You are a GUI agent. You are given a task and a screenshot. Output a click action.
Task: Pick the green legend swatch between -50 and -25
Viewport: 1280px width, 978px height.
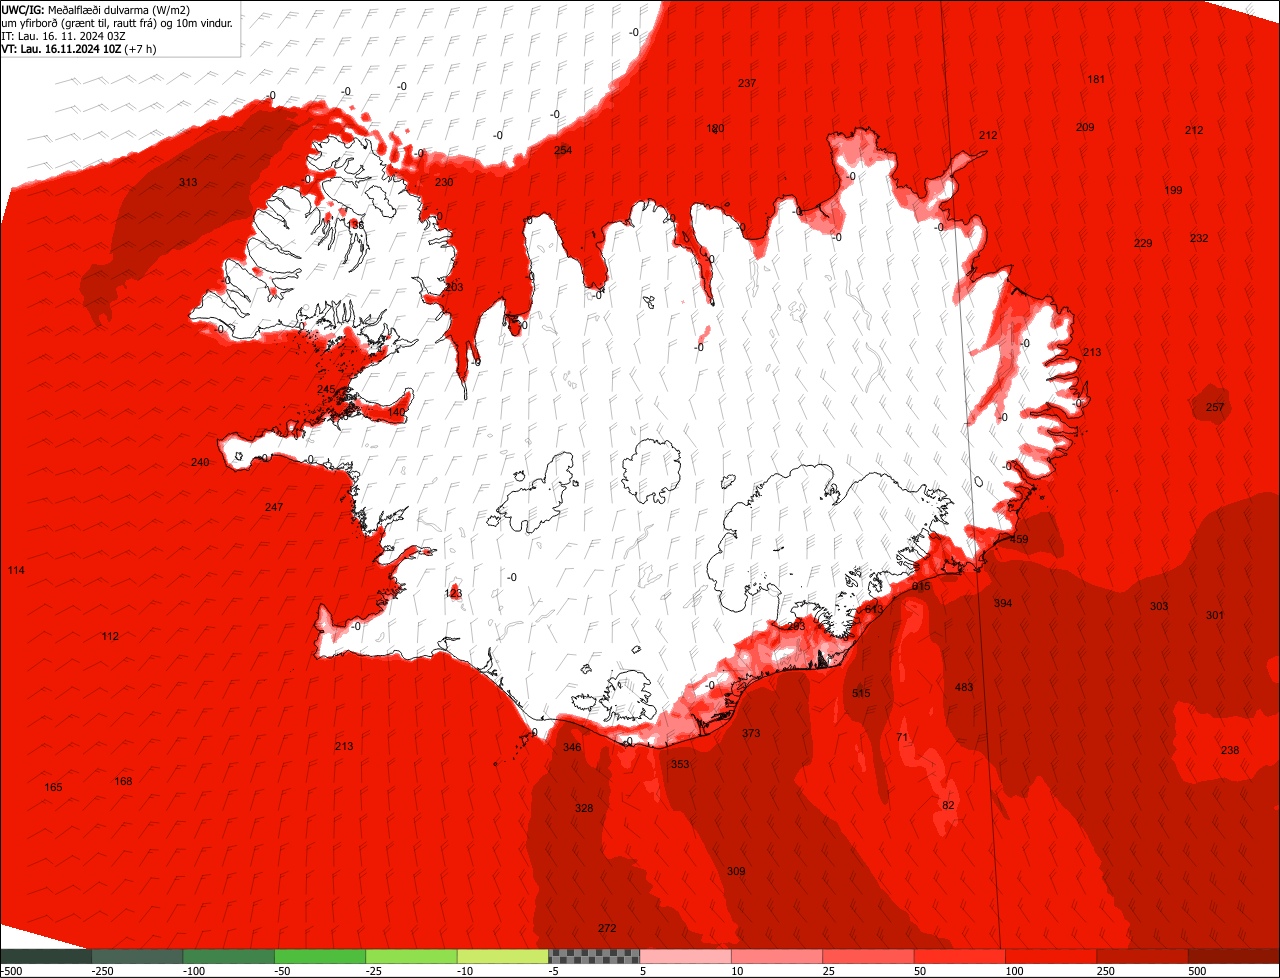(320, 956)
